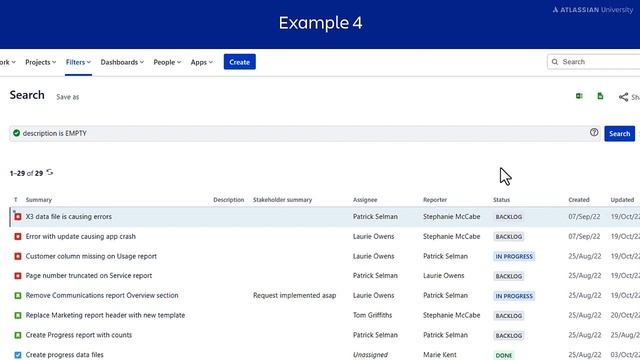
Task: Open in Google Sheets icon
Action: click(x=600, y=96)
